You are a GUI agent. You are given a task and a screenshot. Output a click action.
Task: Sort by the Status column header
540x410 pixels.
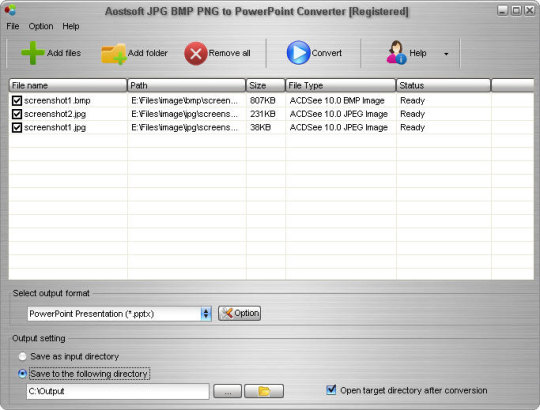[x=443, y=85]
